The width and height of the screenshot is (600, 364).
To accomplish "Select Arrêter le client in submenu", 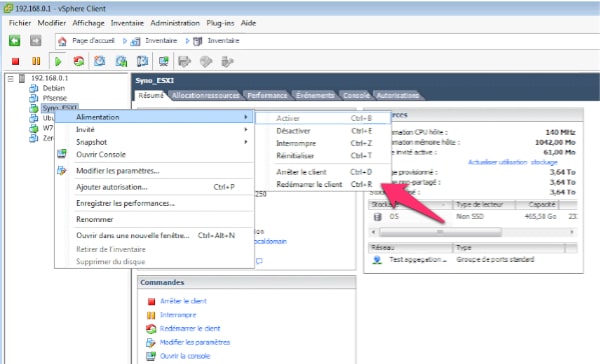I will coord(323,172).
